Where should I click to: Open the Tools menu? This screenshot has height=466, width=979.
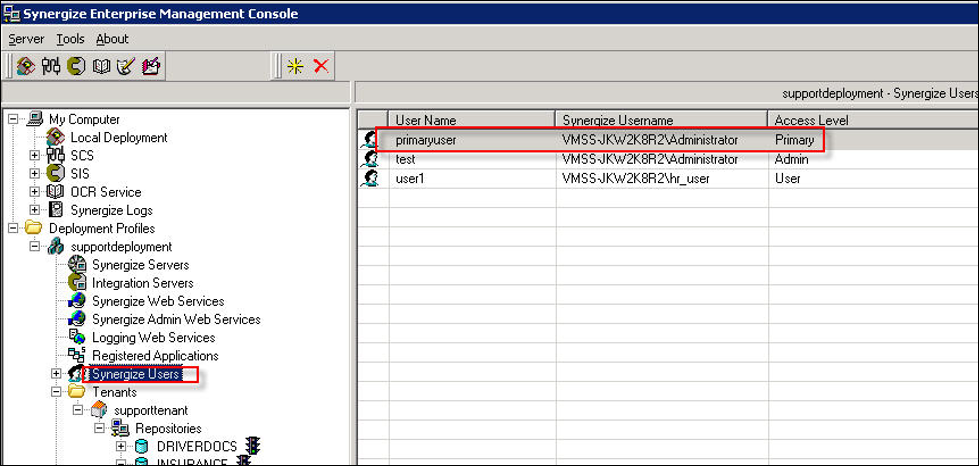(70, 39)
